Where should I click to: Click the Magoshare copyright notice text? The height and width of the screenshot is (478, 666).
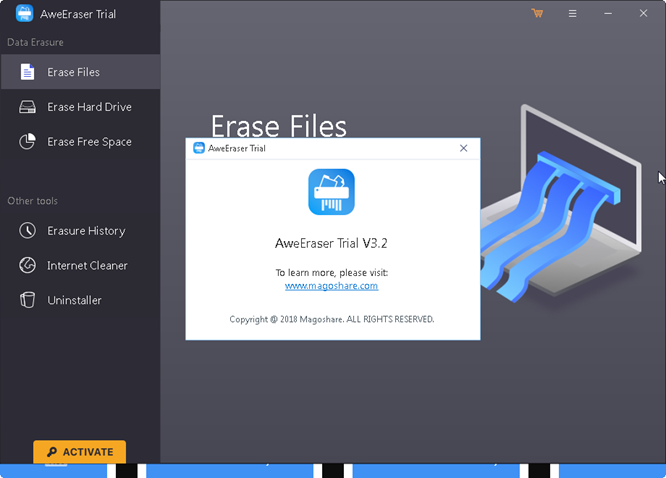point(332,319)
